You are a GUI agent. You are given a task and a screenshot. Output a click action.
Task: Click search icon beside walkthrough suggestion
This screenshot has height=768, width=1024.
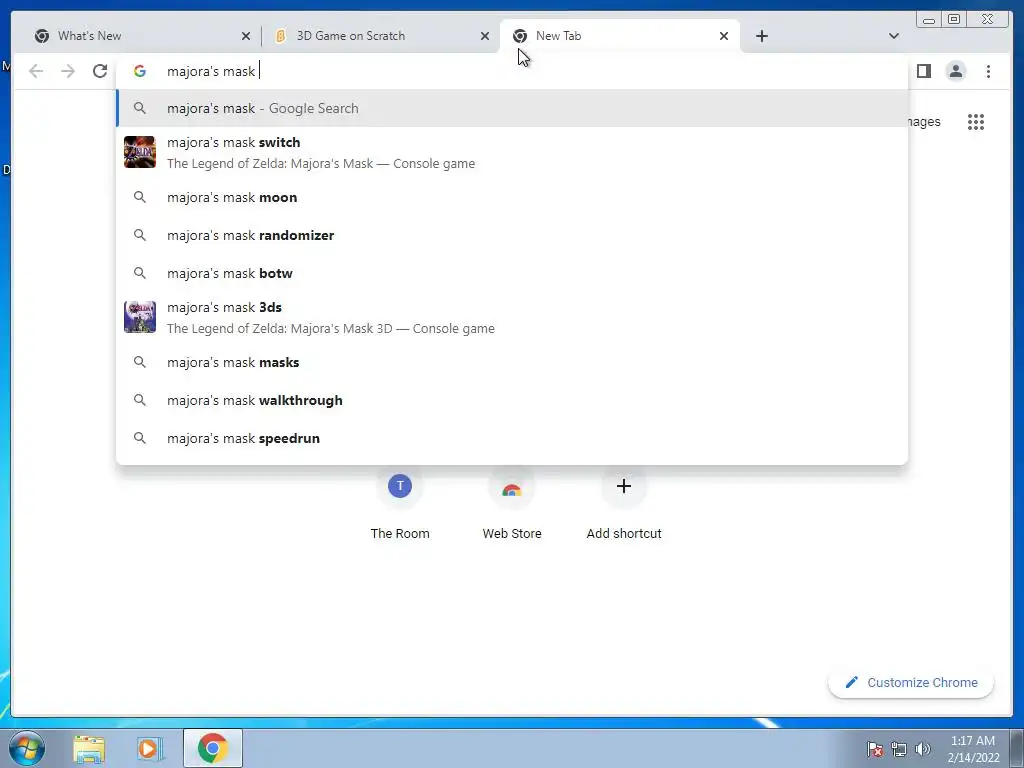140,400
